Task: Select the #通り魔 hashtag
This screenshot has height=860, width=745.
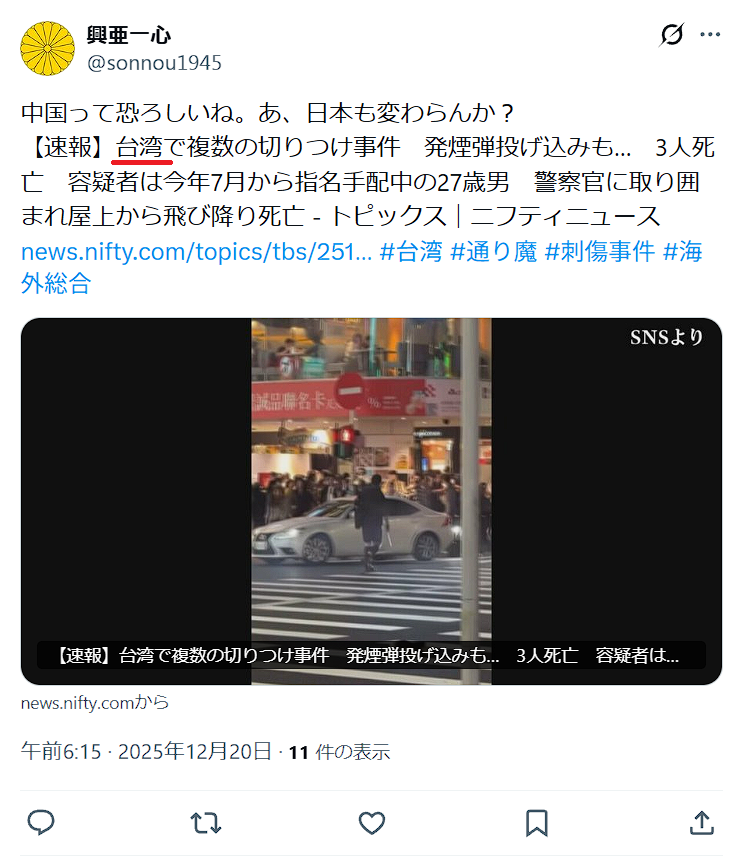Action: [494, 252]
